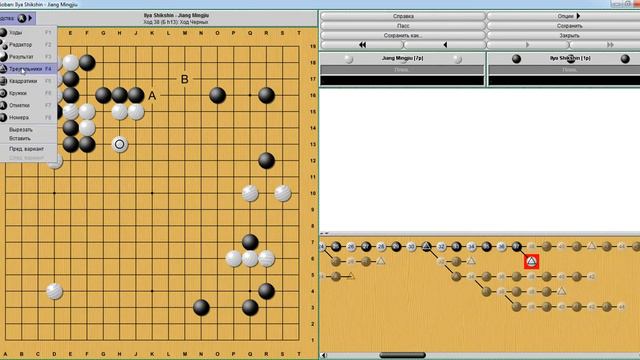Click black stone at Q7

[250, 242]
